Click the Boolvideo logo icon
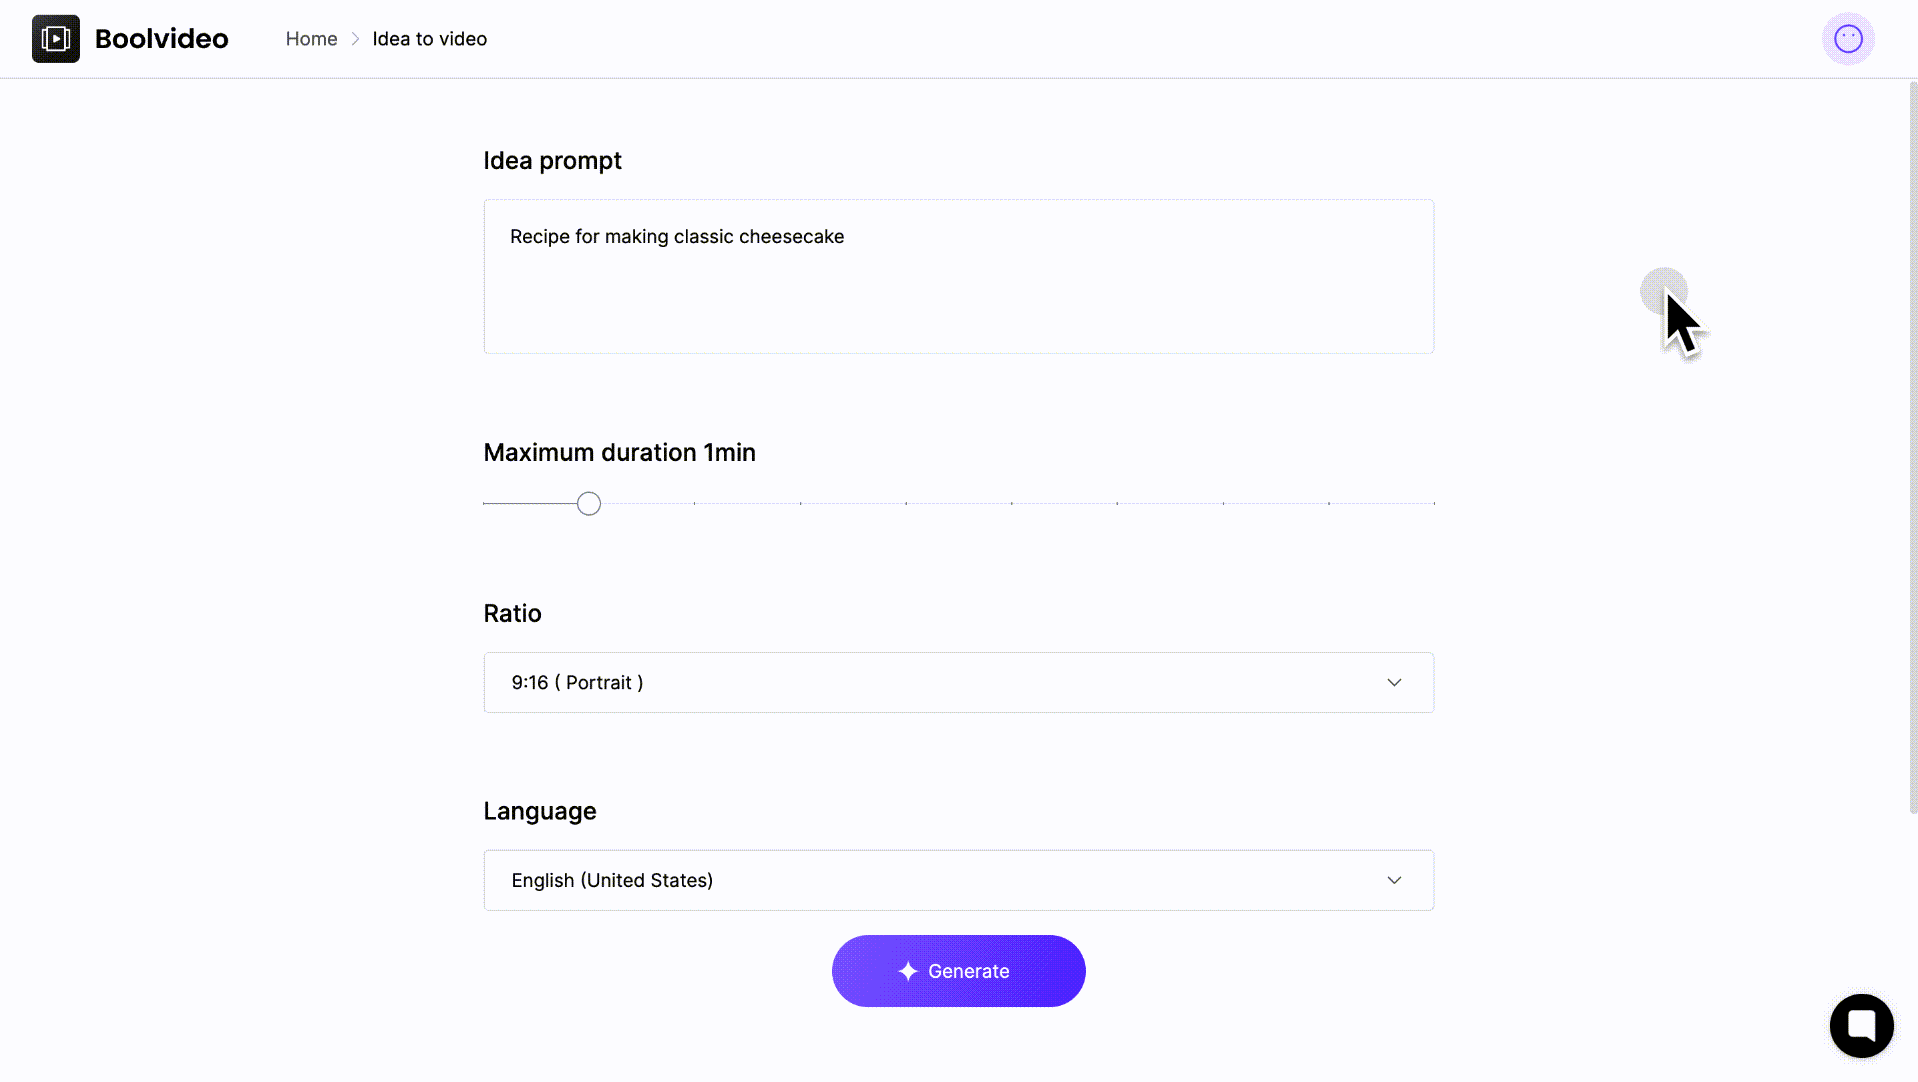Screen dimensions: 1918x1082 point(56,39)
